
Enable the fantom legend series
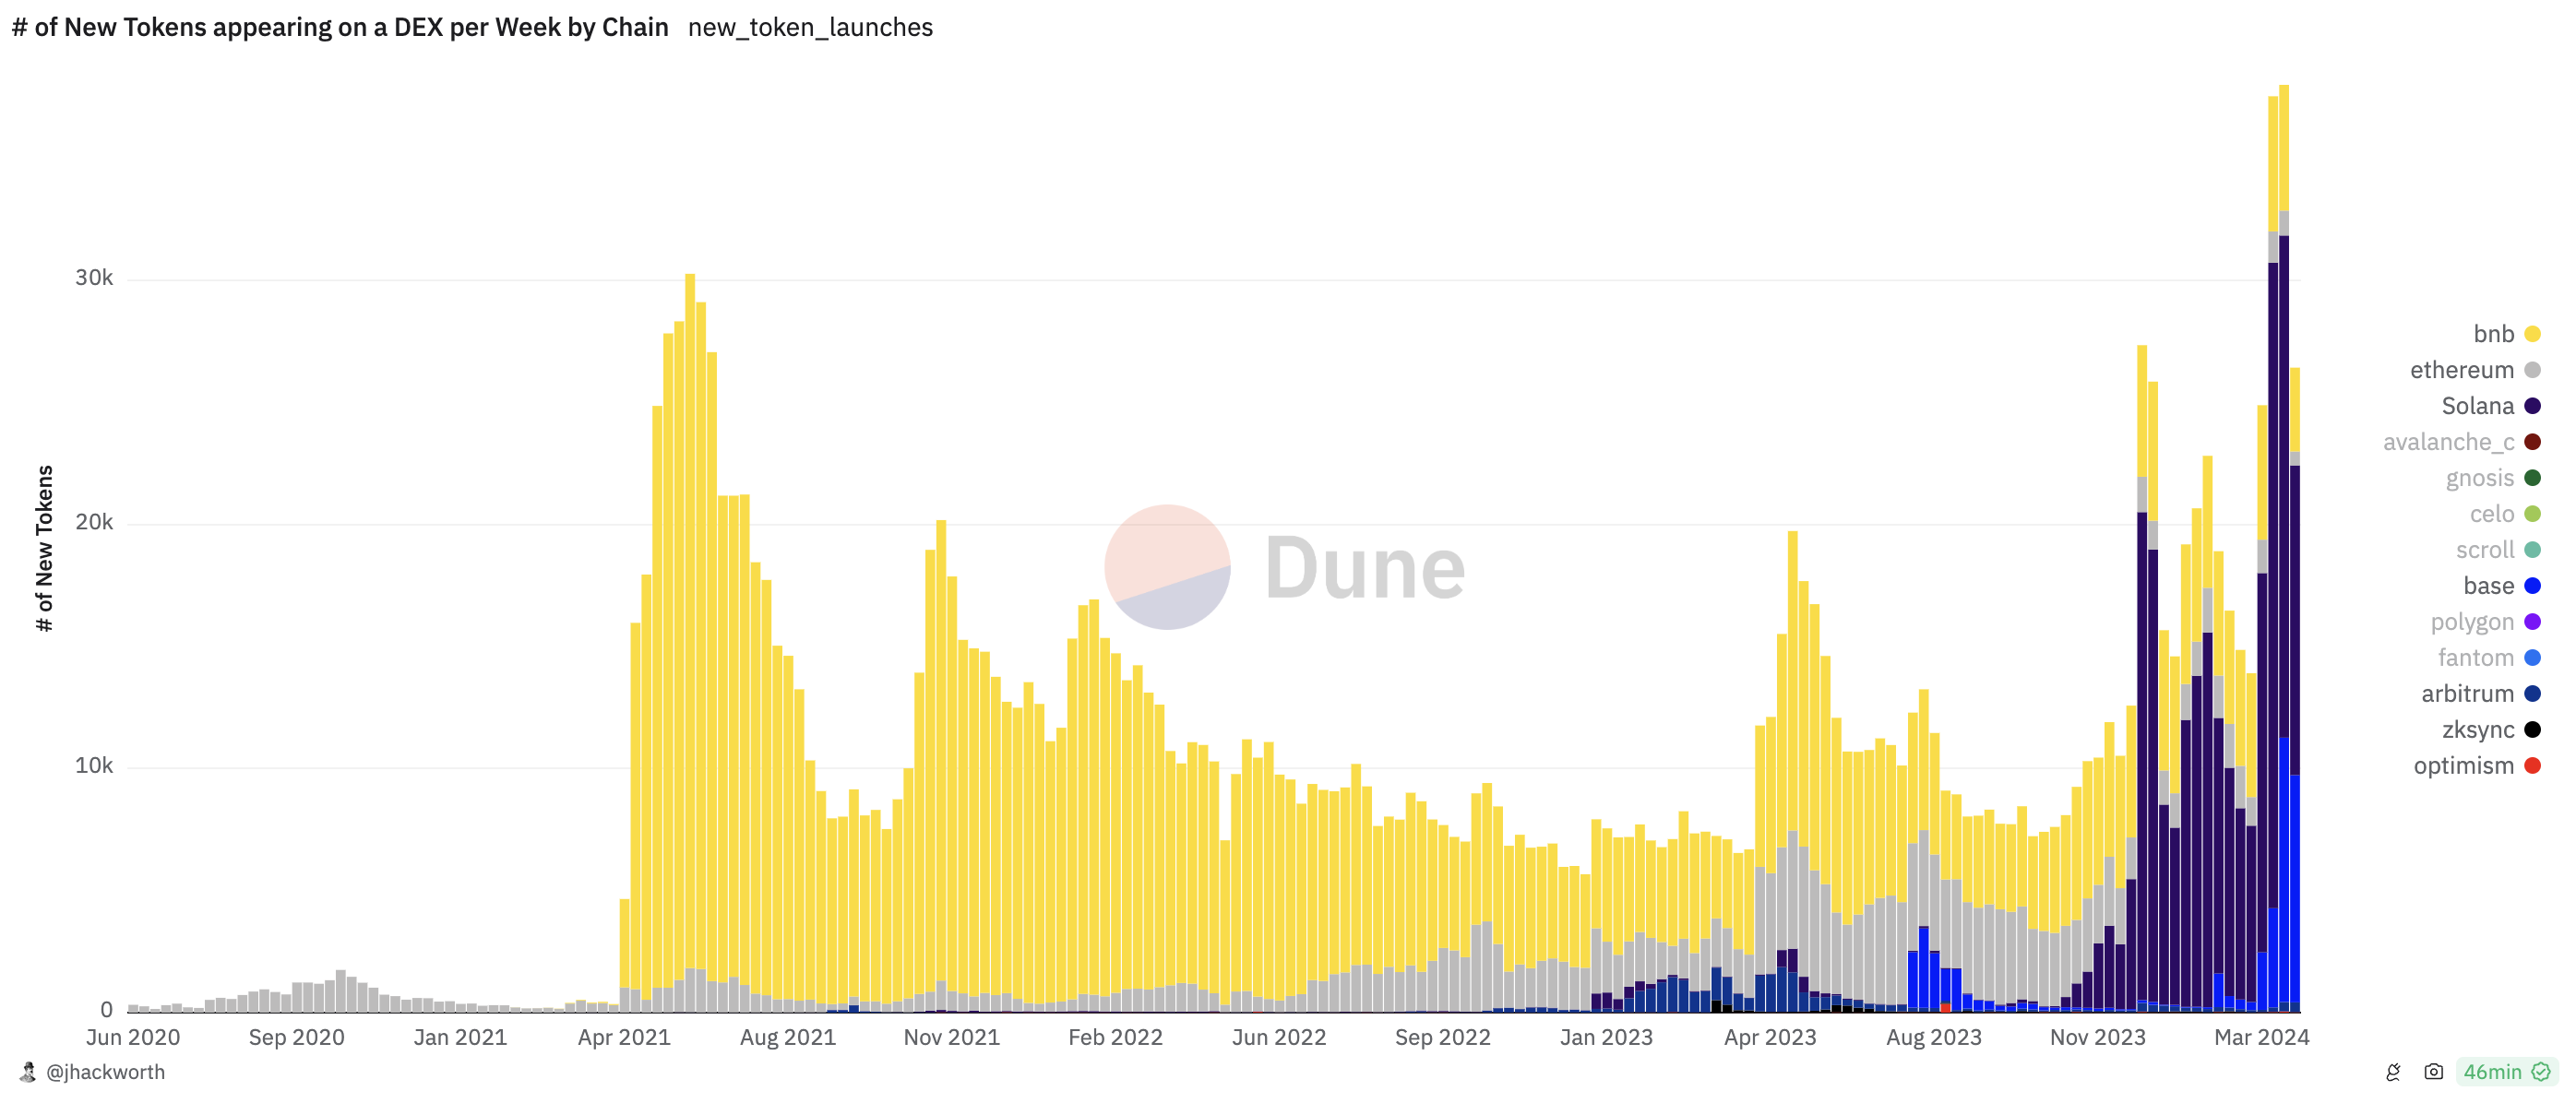(2475, 658)
